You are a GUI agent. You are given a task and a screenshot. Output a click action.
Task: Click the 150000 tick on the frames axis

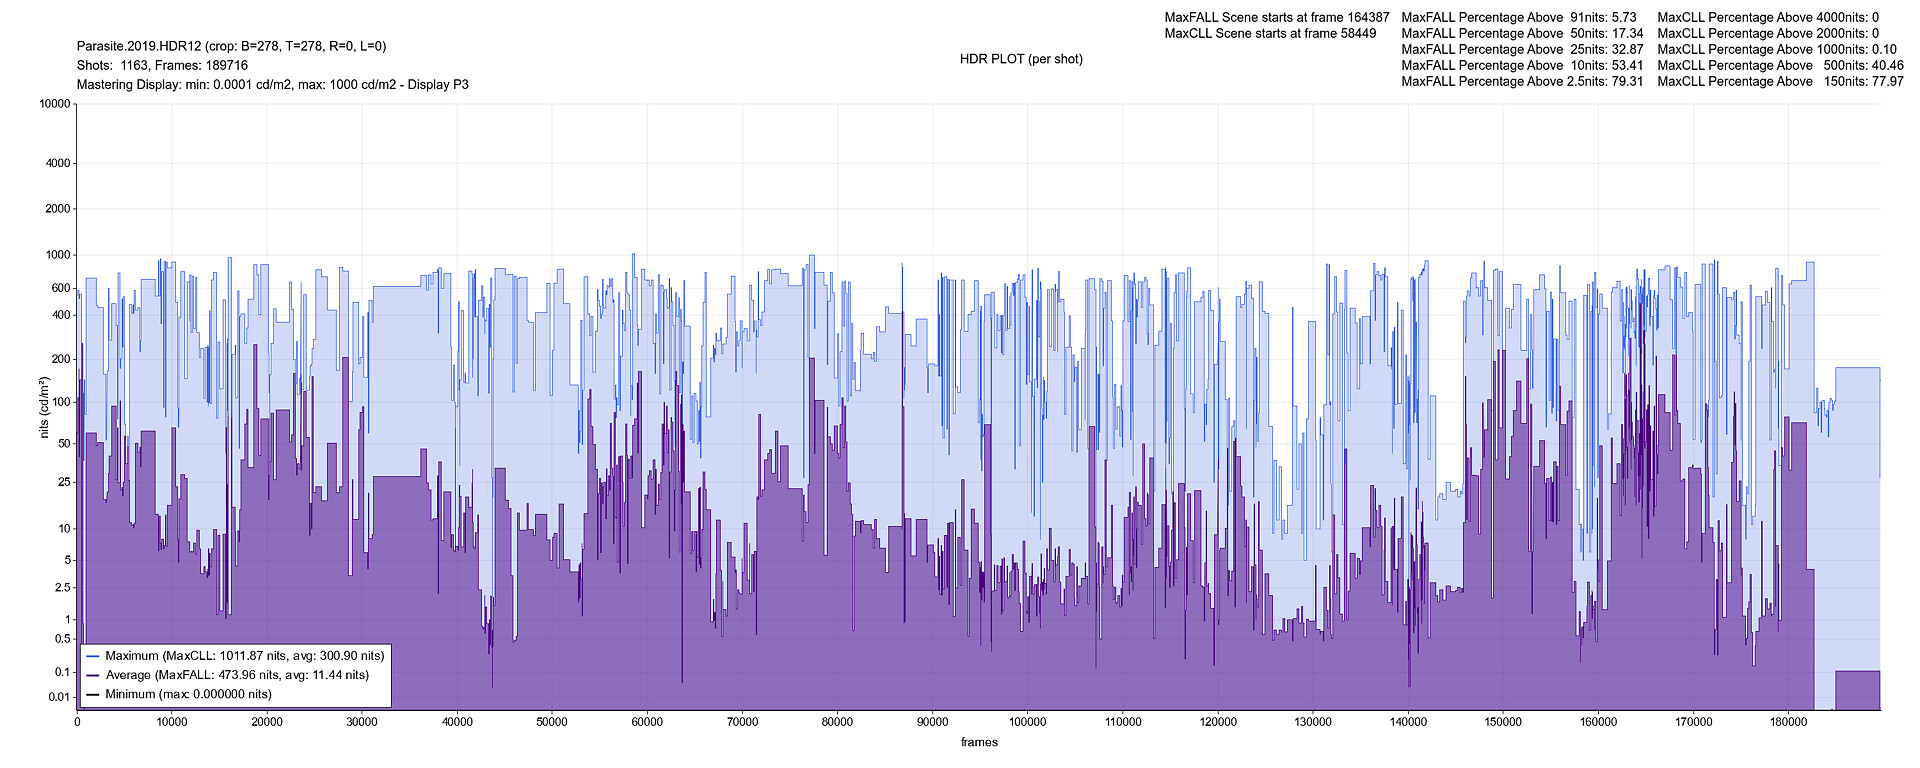click(x=1503, y=722)
